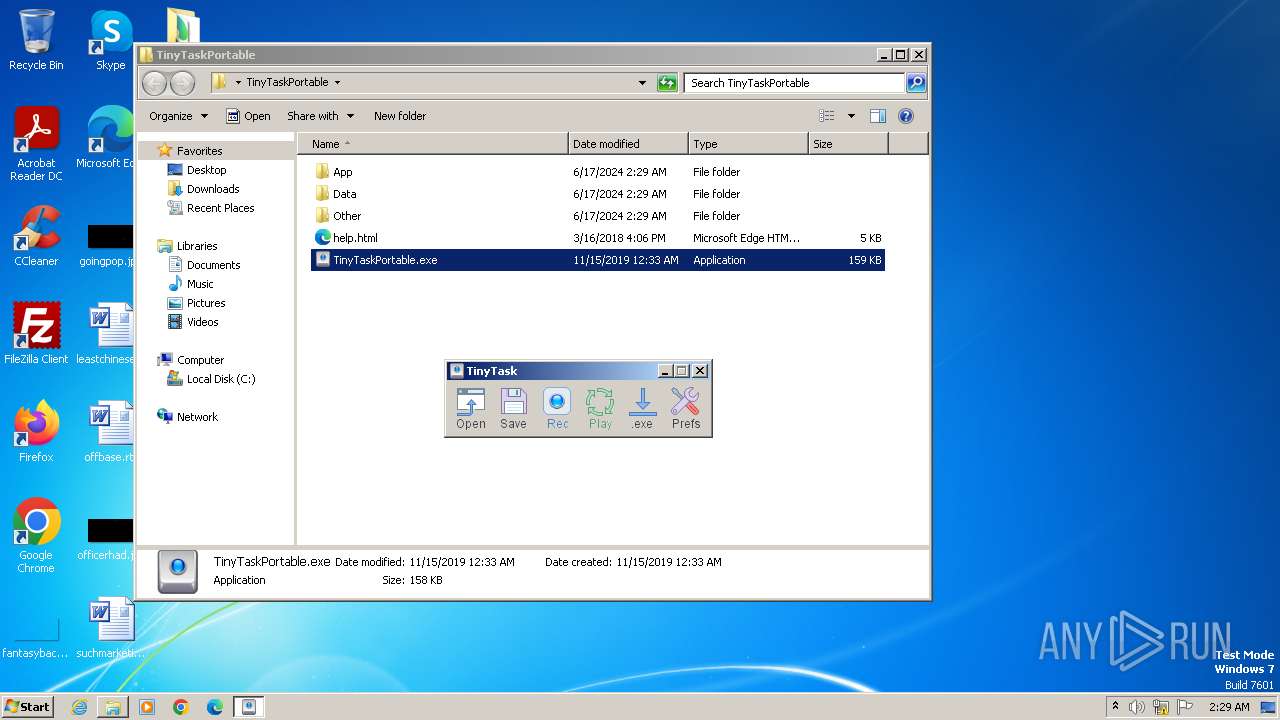This screenshot has height=720, width=1280.
Task: Click the Open toolbar button
Action: click(x=248, y=116)
